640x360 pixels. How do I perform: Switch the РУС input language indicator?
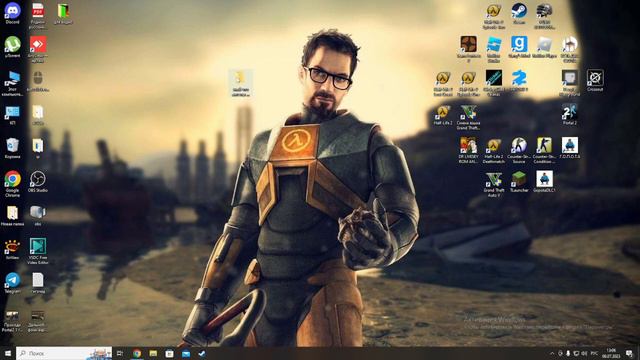pyautogui.click(x=594, y=353)
